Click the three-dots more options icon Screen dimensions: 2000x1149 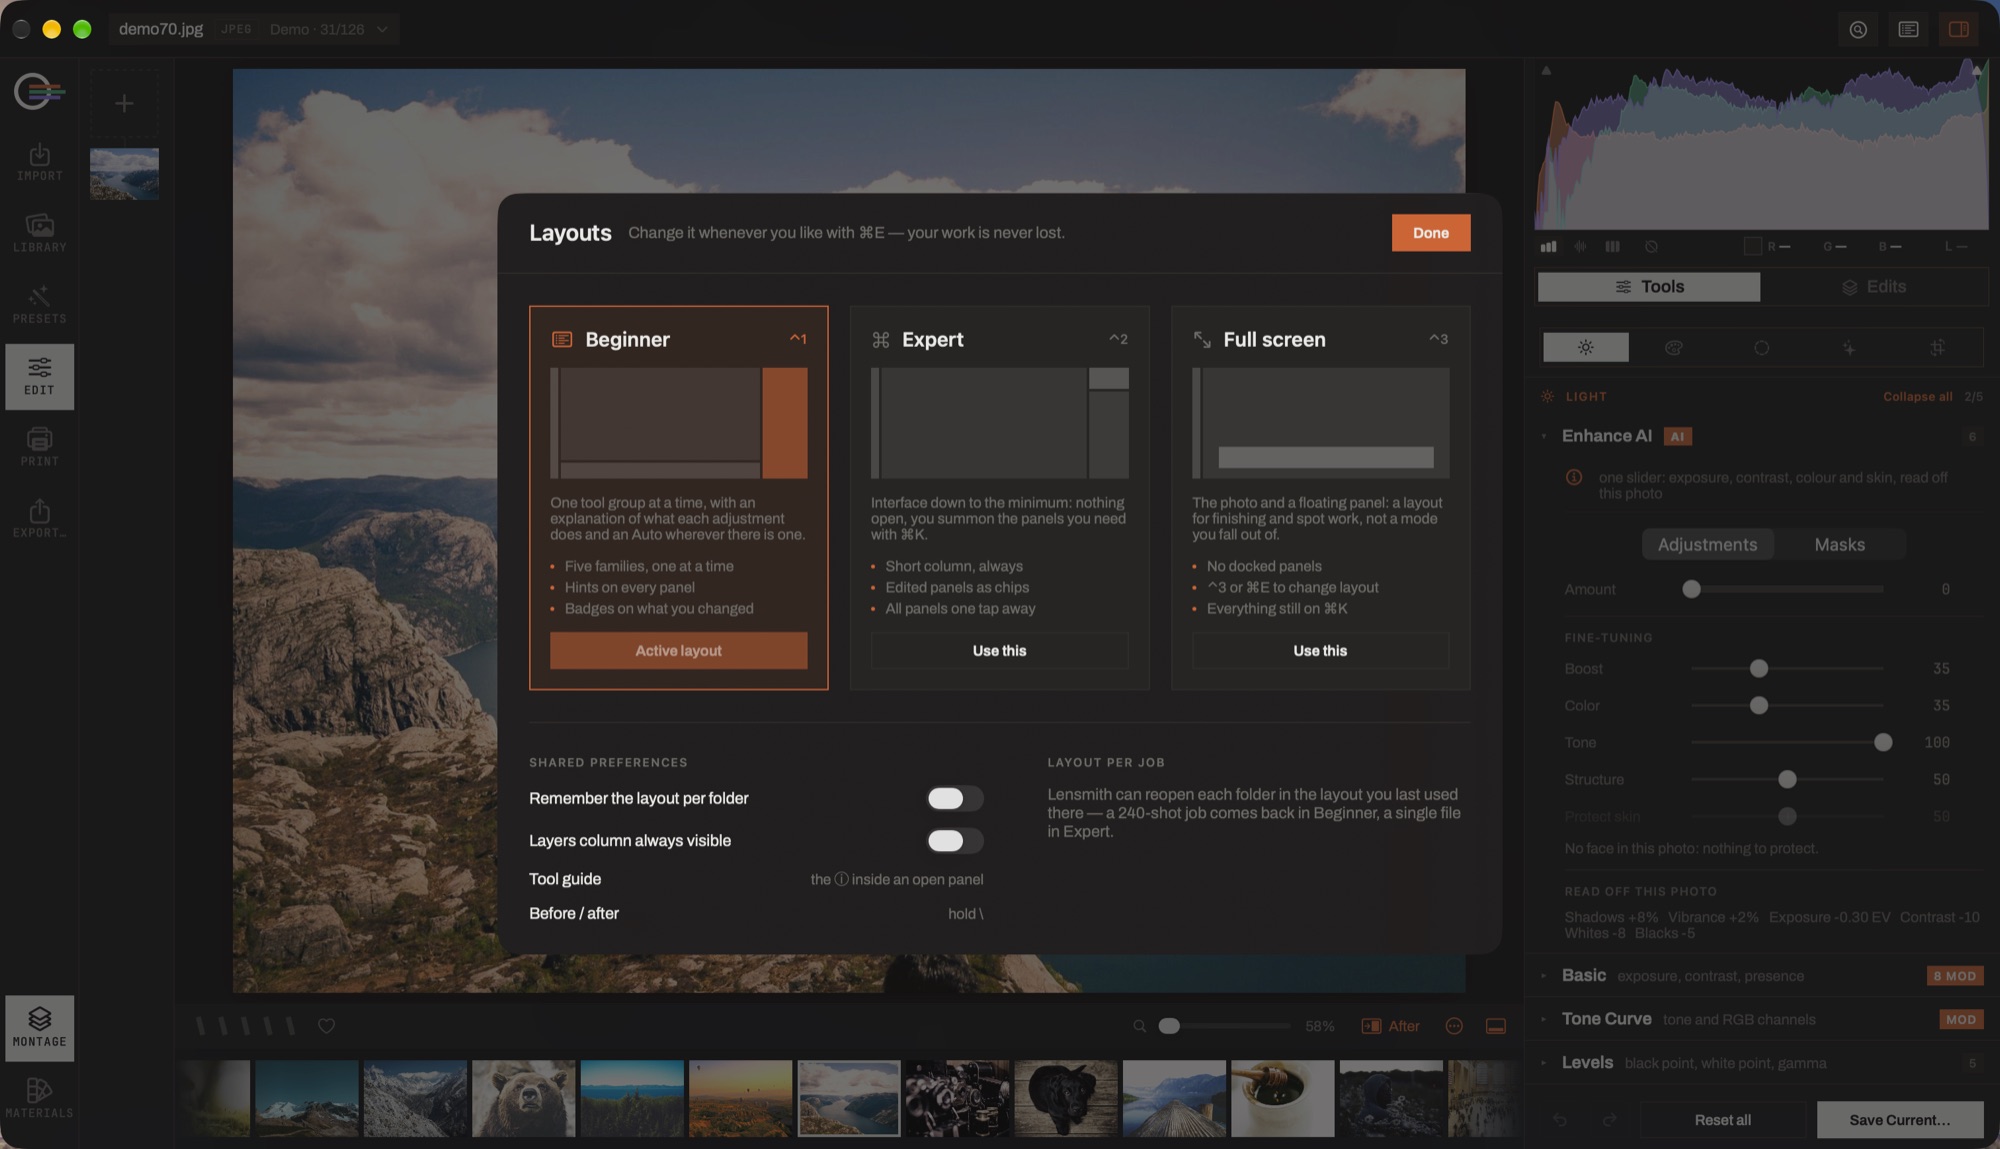[1454, 1026]
